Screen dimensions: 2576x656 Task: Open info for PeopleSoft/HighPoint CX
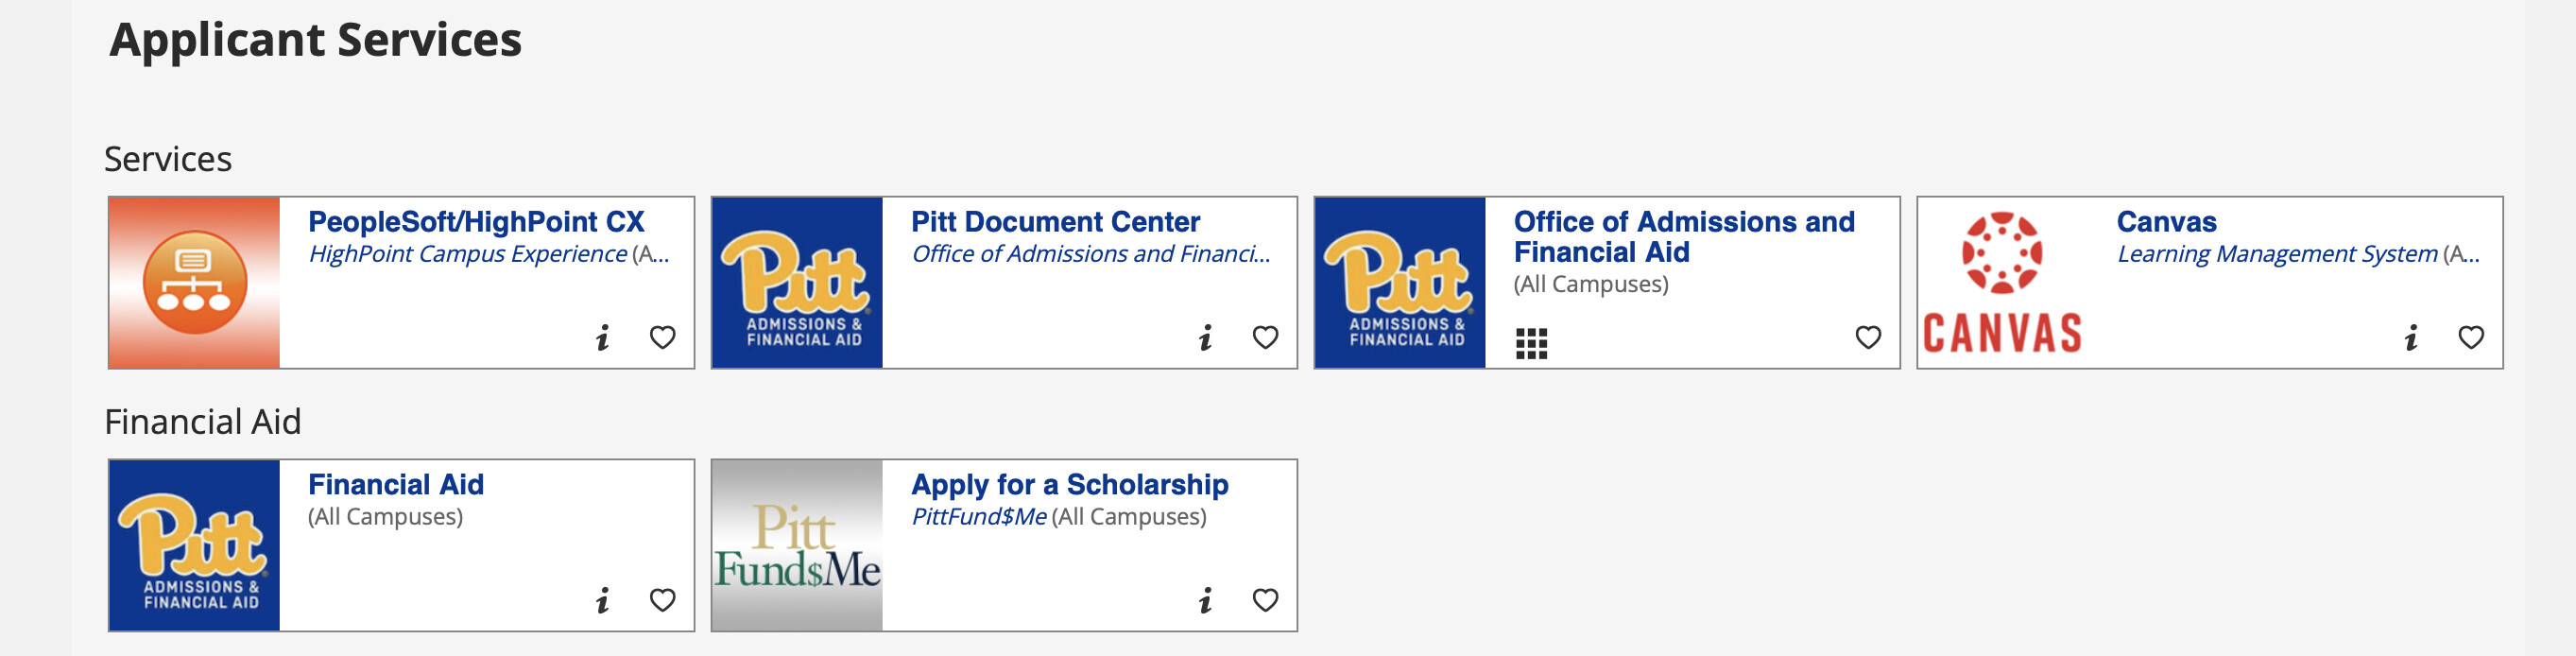(x=602, y=338)
